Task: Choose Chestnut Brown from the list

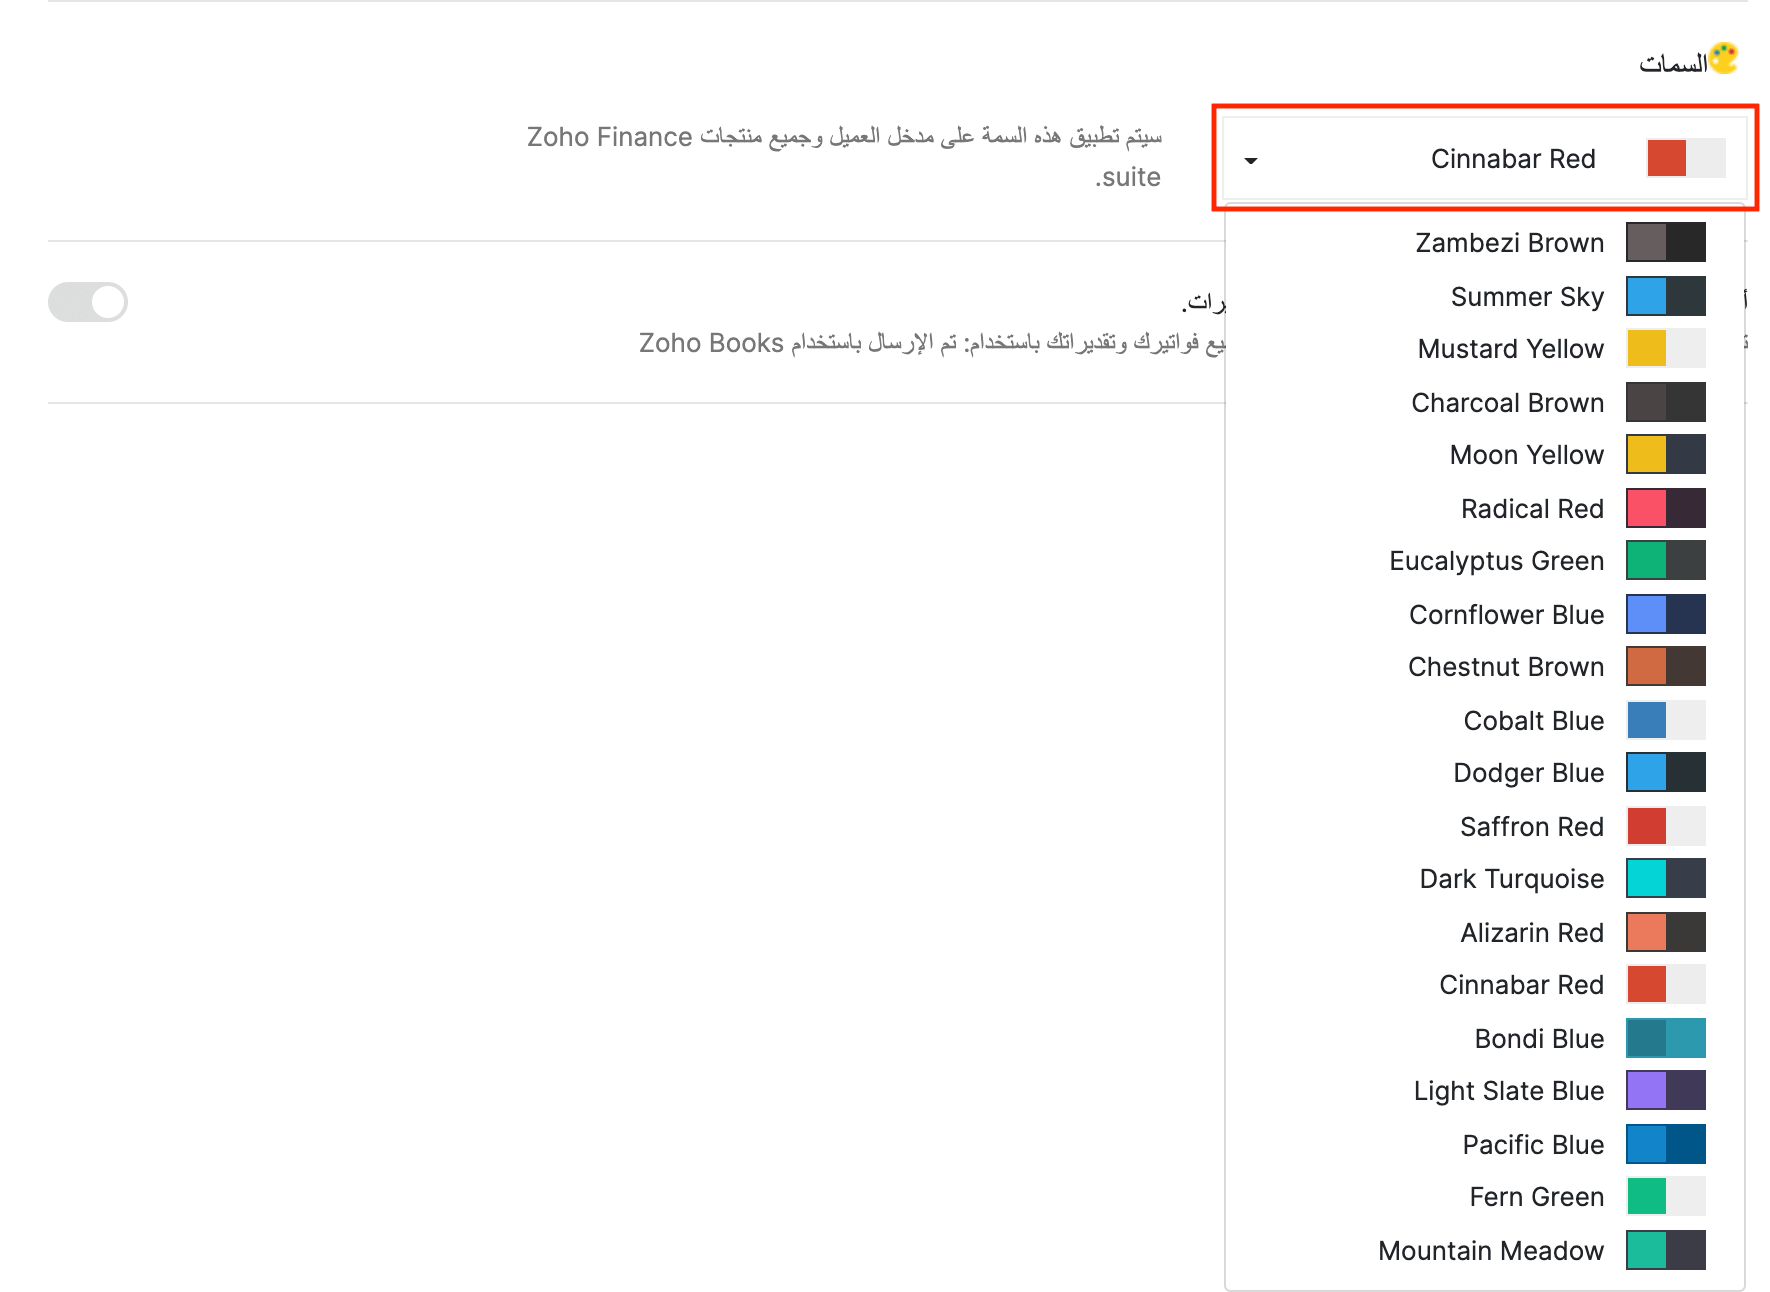Action: tap(1505, 667)
